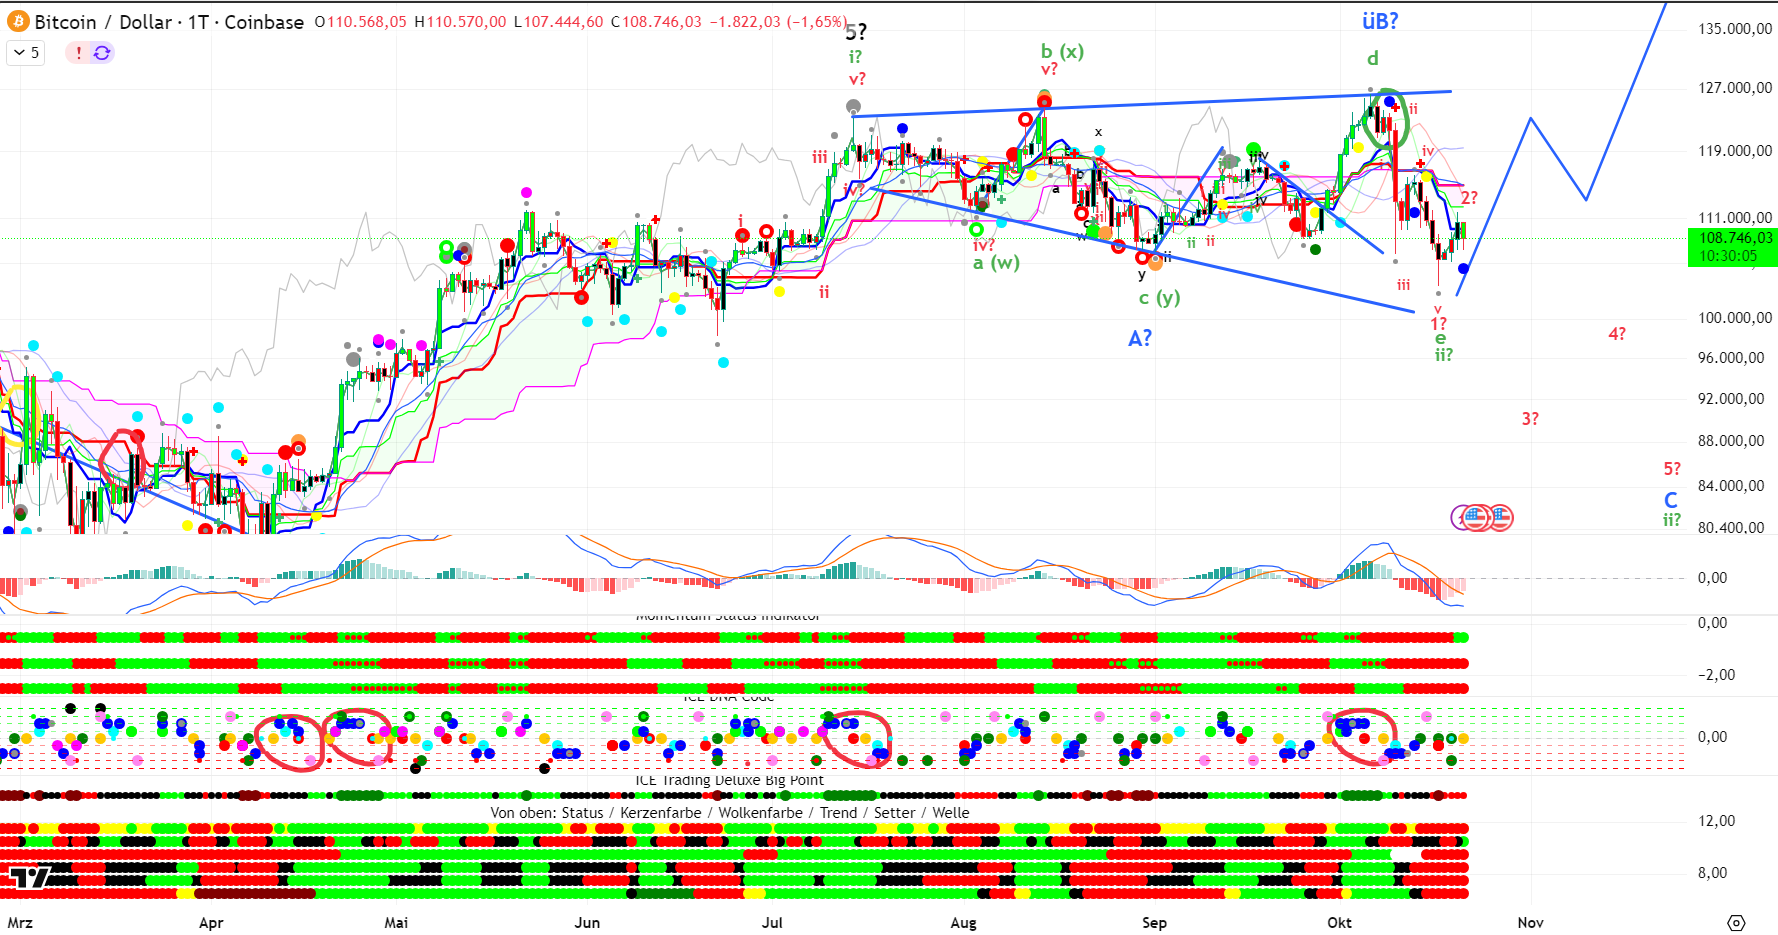Click the purple refresh arrows icon

coord(102,53)
